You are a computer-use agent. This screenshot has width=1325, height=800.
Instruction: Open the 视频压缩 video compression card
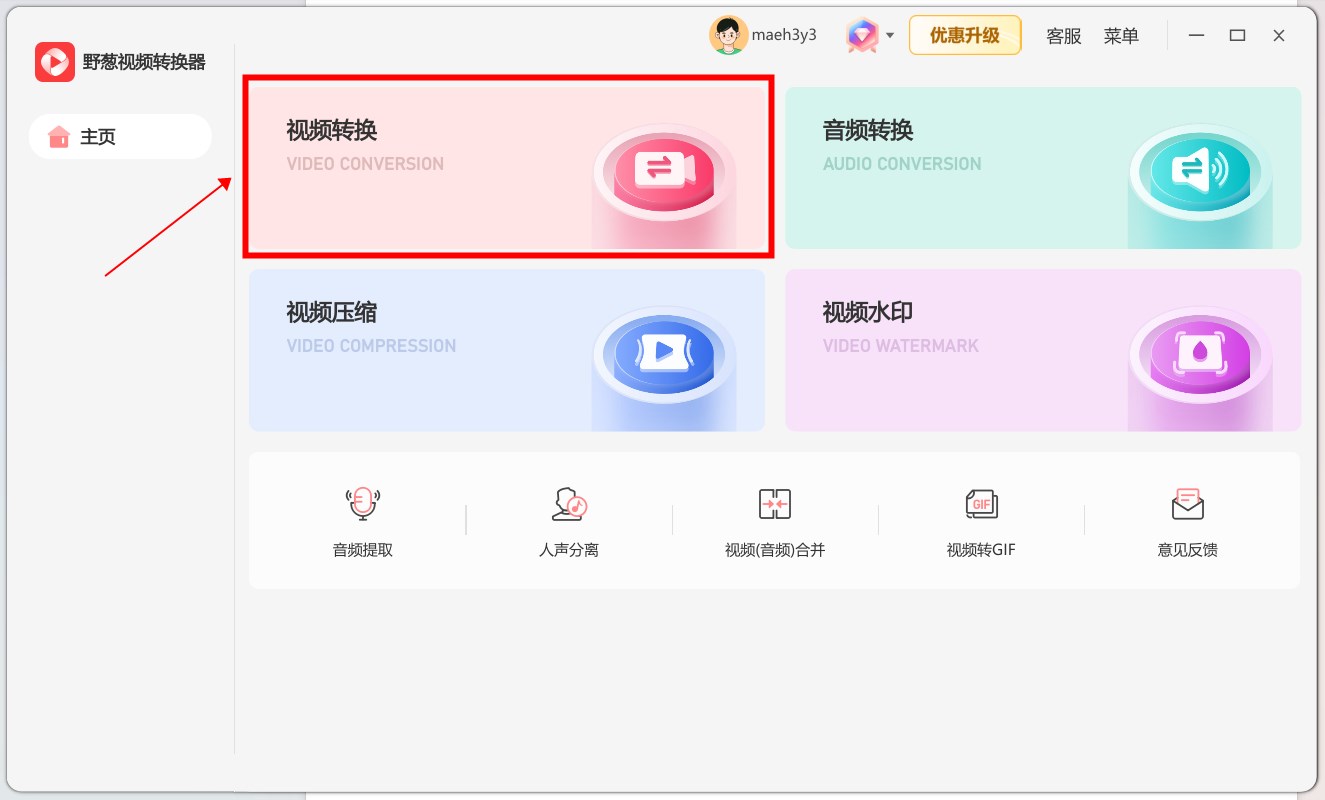click(x=507, y=350)
